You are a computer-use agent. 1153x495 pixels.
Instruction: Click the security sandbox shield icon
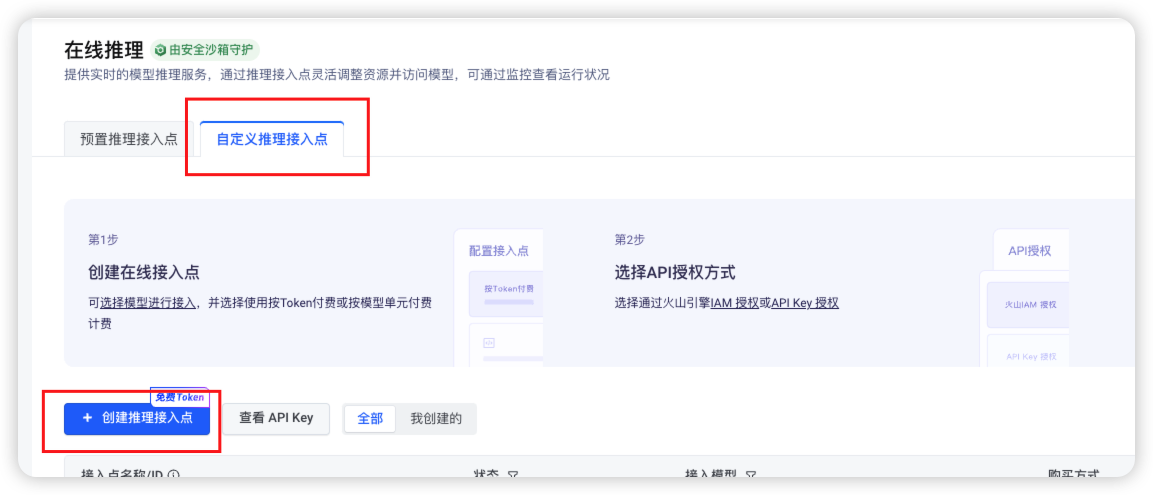pos(160,50)
